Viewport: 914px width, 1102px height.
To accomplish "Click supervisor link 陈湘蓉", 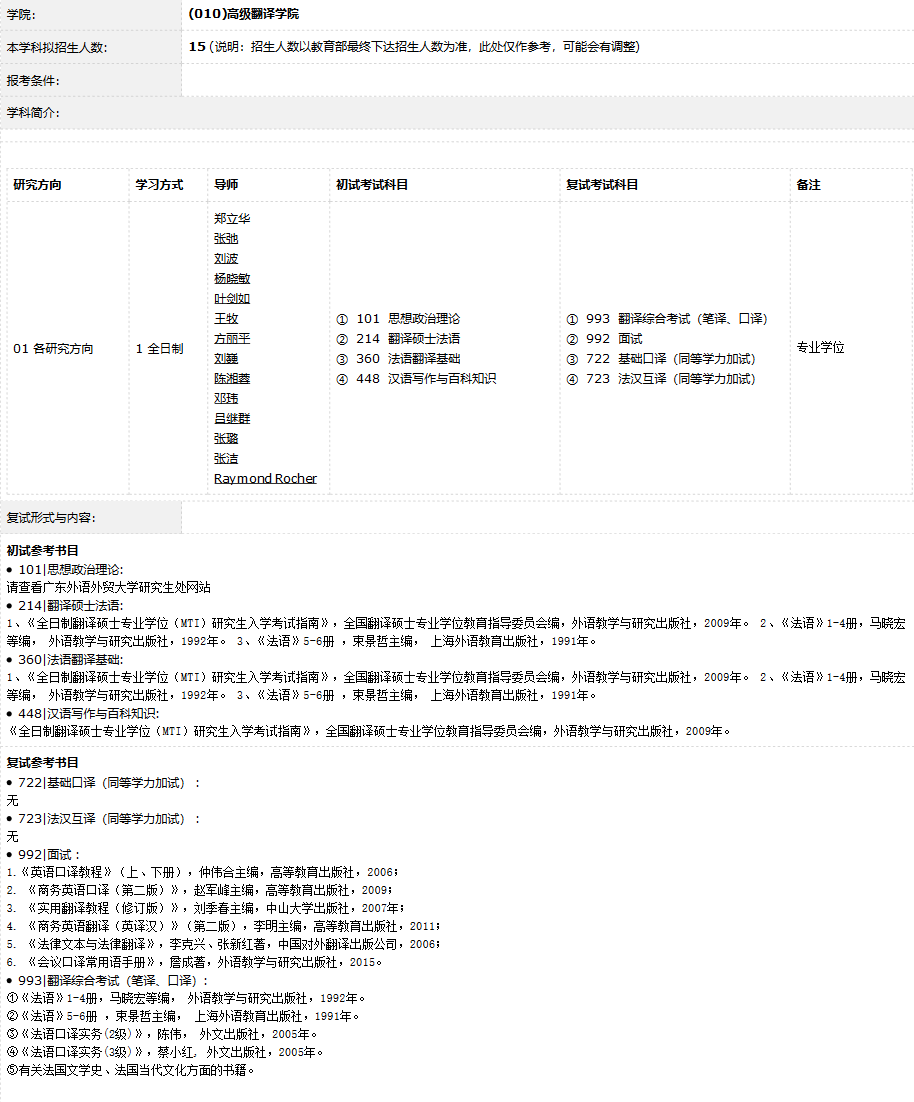I will pyautogui.click(x=232, y=378).
